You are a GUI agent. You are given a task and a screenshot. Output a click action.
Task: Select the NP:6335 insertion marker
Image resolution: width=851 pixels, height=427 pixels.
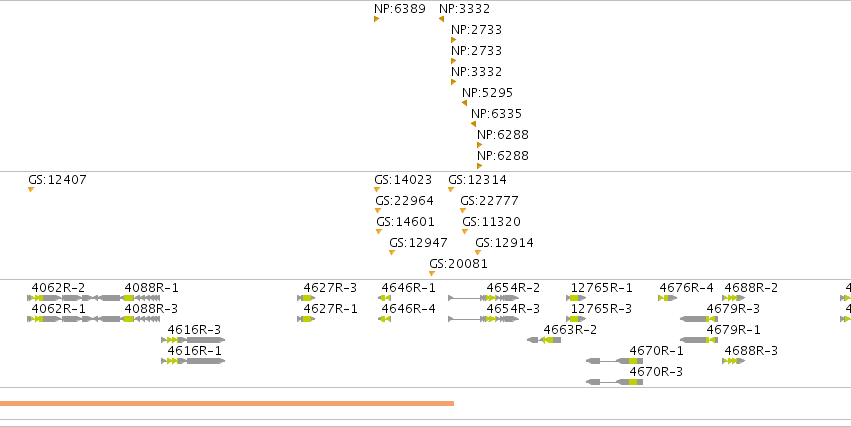click(473, 124)
